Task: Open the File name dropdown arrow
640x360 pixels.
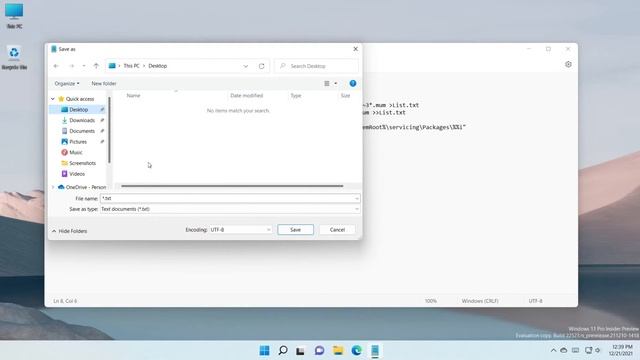Action: coord(357,198)
